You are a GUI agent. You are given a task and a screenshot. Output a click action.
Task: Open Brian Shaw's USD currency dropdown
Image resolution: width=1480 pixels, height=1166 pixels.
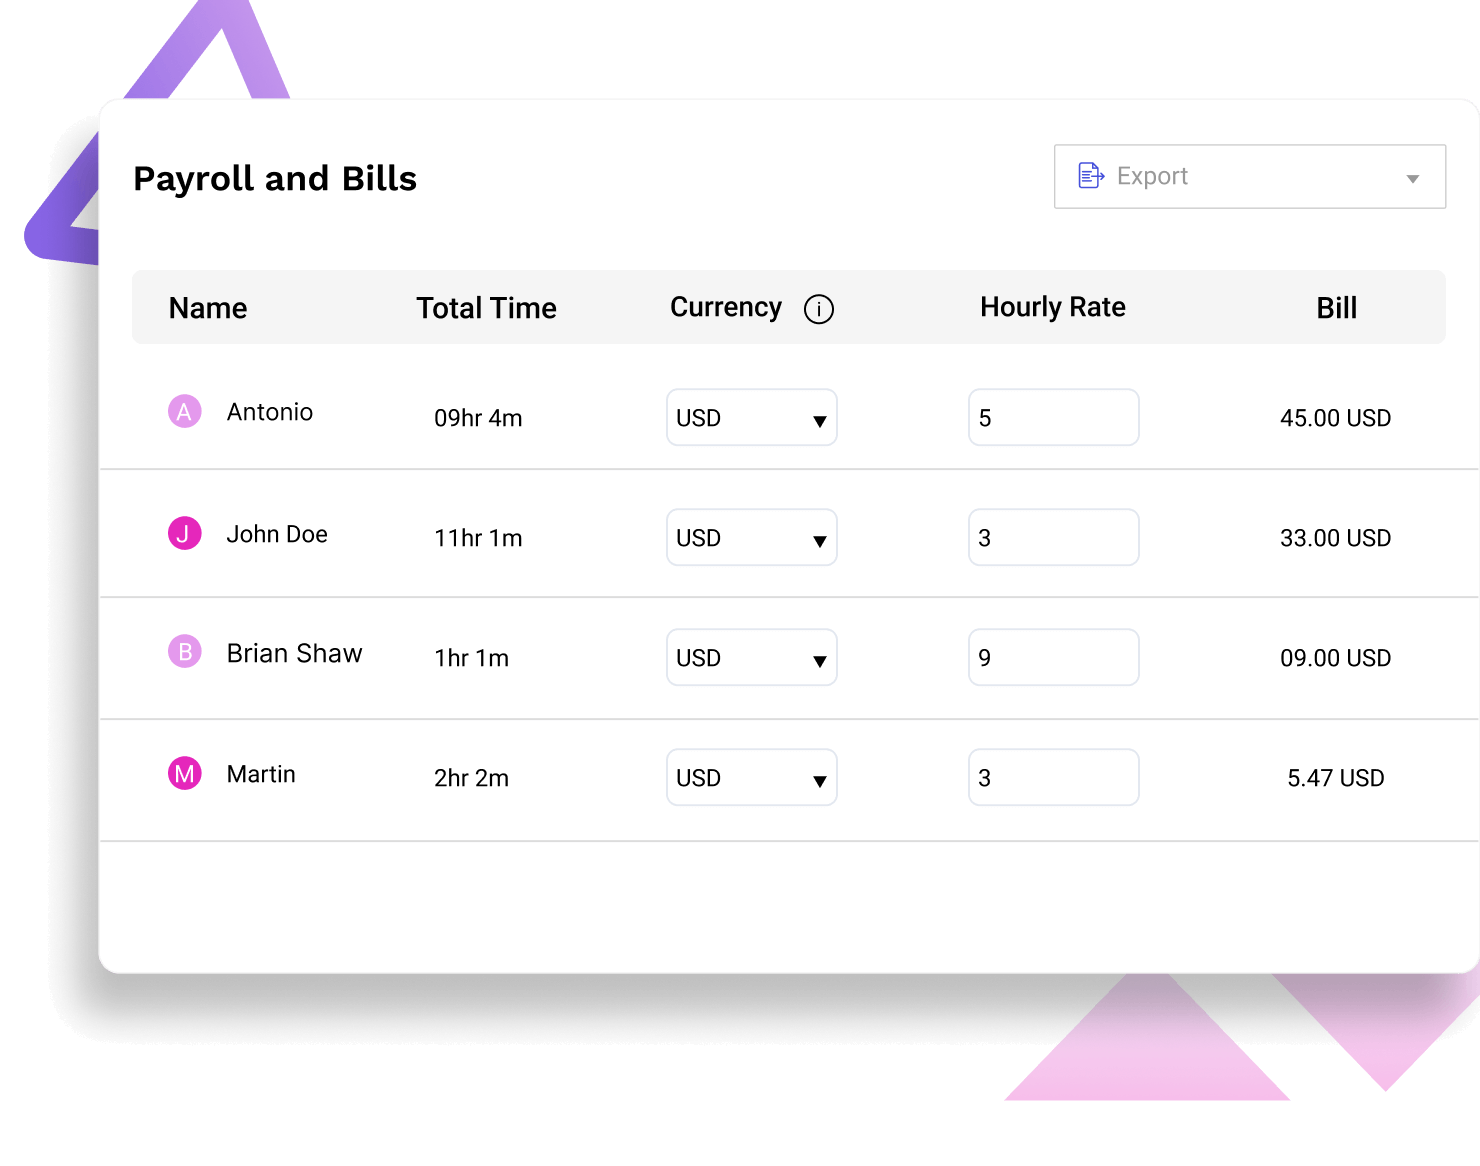pyautogui.click(x=752, y=657)
